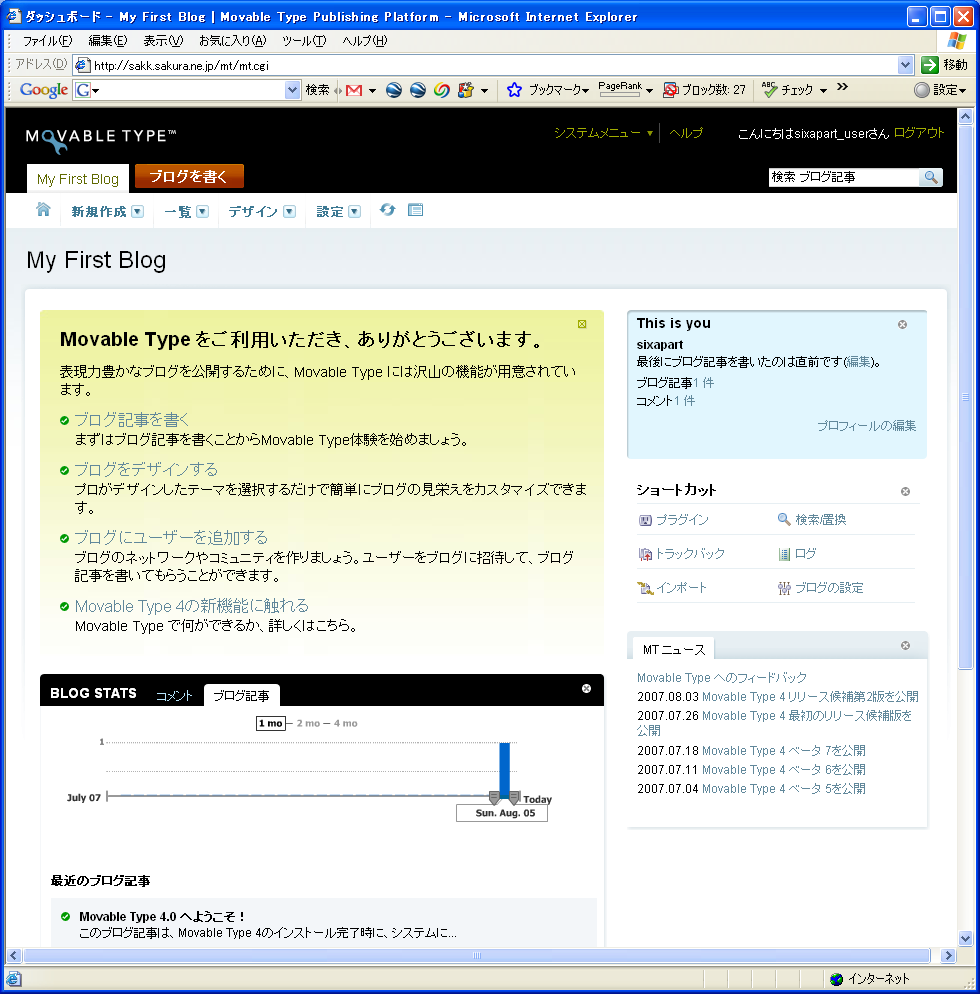Select the My First Blog tab
This screenshot has width=980, height=994.
point(78,179)
